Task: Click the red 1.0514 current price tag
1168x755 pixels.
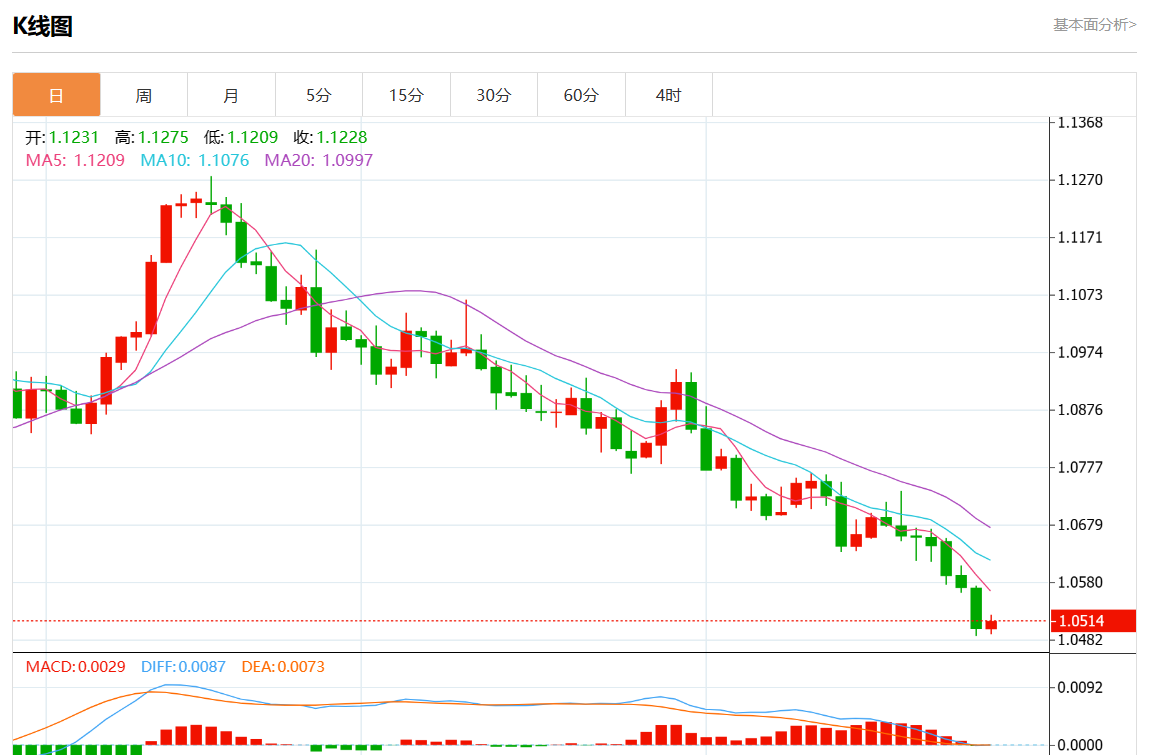Action: [x=1094, y=620]
